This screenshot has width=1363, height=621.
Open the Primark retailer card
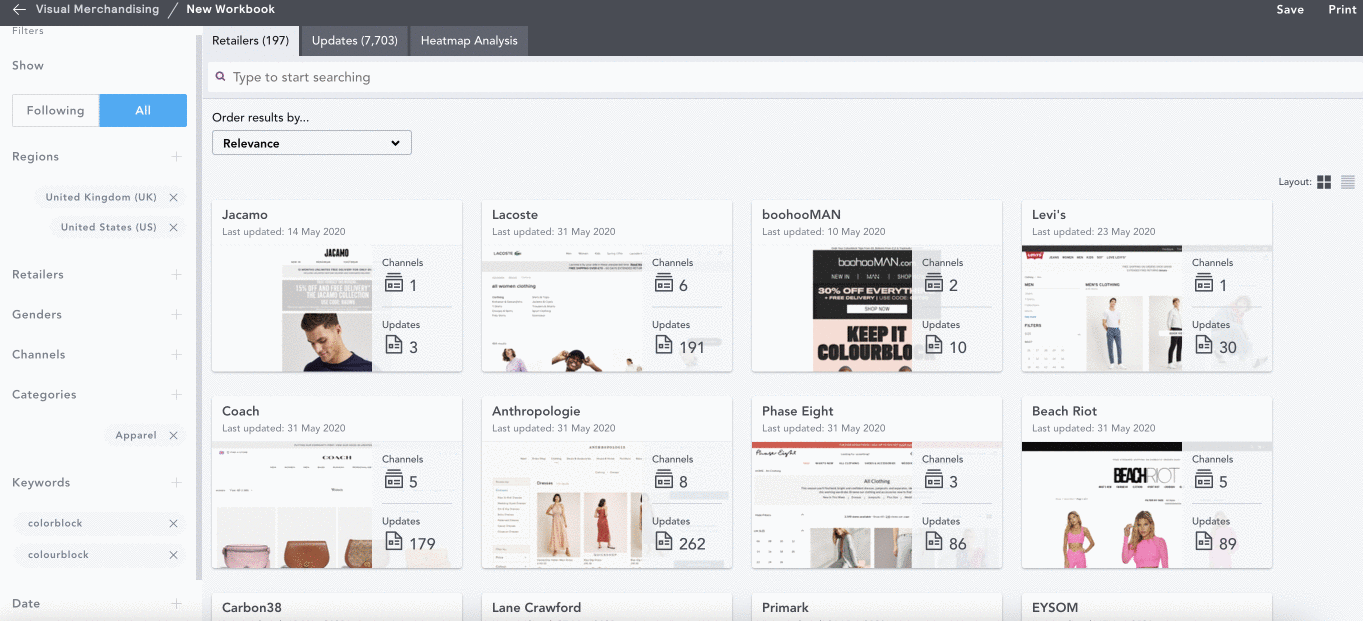click(877, 607)
